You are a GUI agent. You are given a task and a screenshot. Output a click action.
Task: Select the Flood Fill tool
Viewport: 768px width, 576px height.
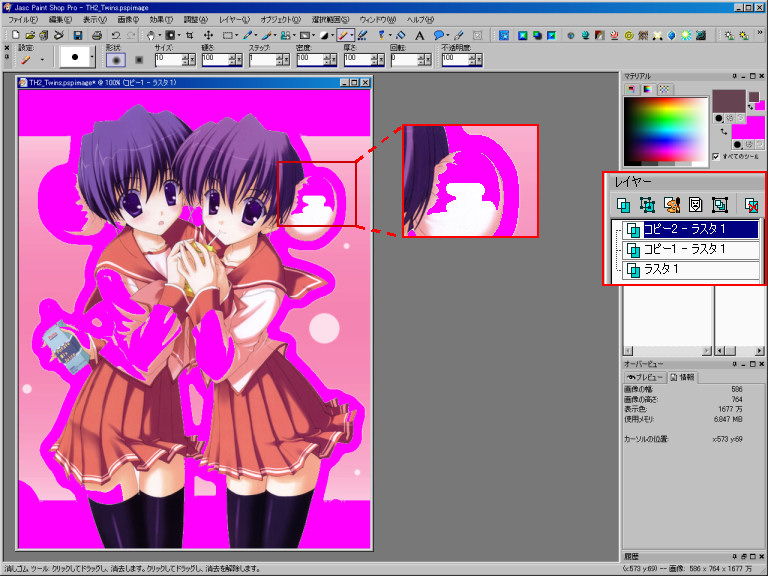point(401,35)
